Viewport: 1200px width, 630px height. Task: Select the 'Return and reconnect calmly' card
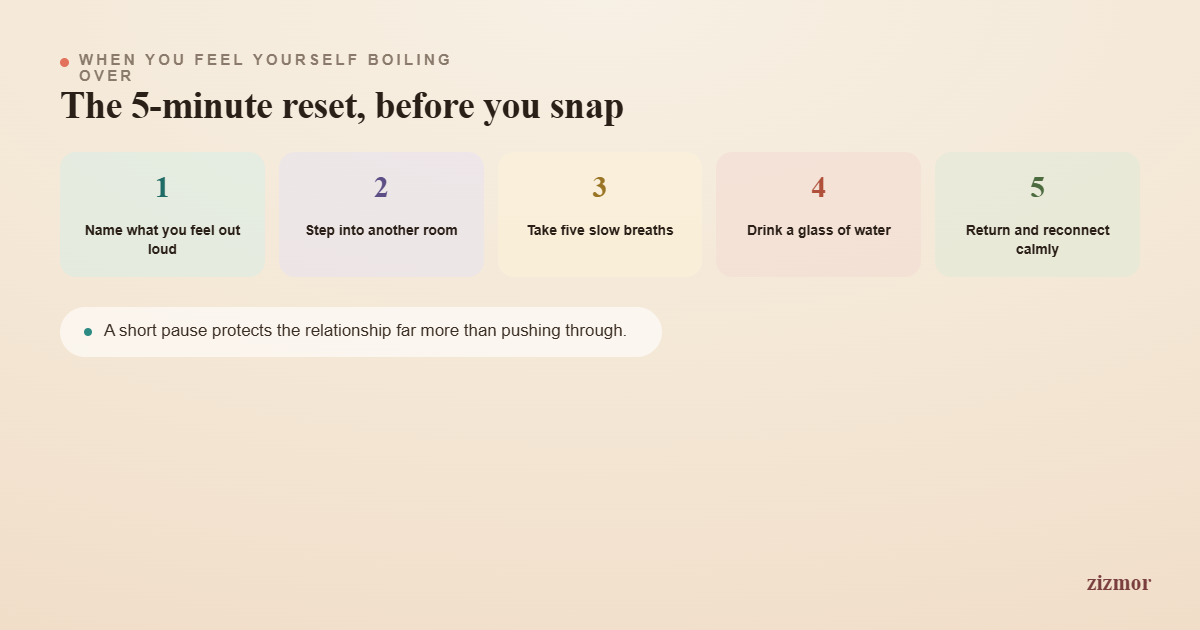[x=1037, y=214]
